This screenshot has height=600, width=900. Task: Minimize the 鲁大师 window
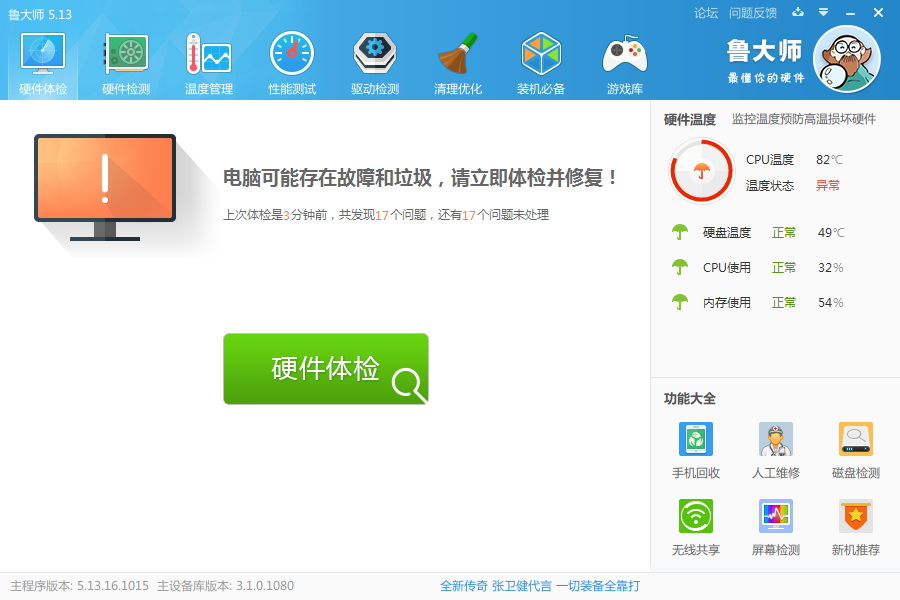pyautogui.click(x=851, y=13)
